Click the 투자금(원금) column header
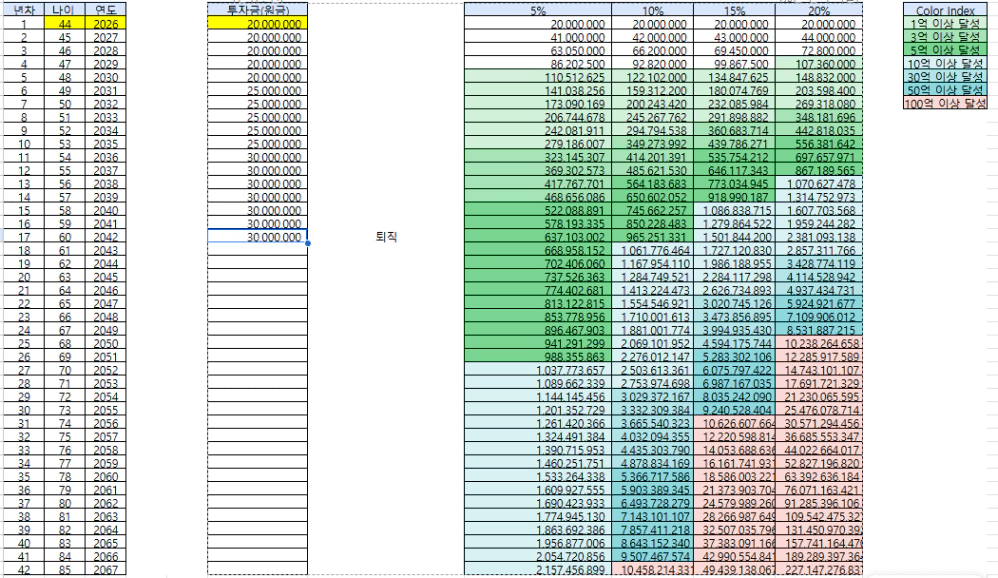Screen dimensions: 998x578 (257, 10)
